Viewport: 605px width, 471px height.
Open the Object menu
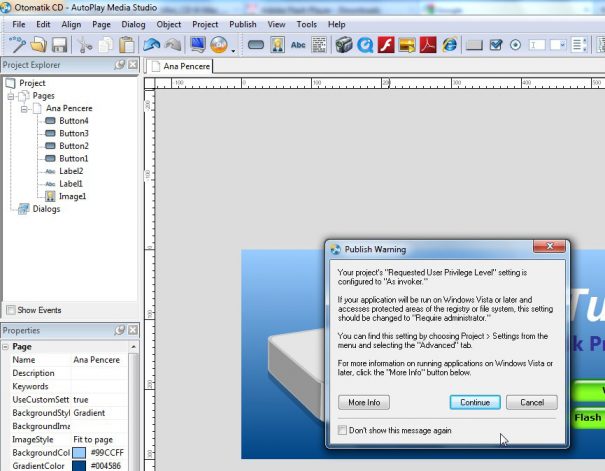(x=169, y=24)
